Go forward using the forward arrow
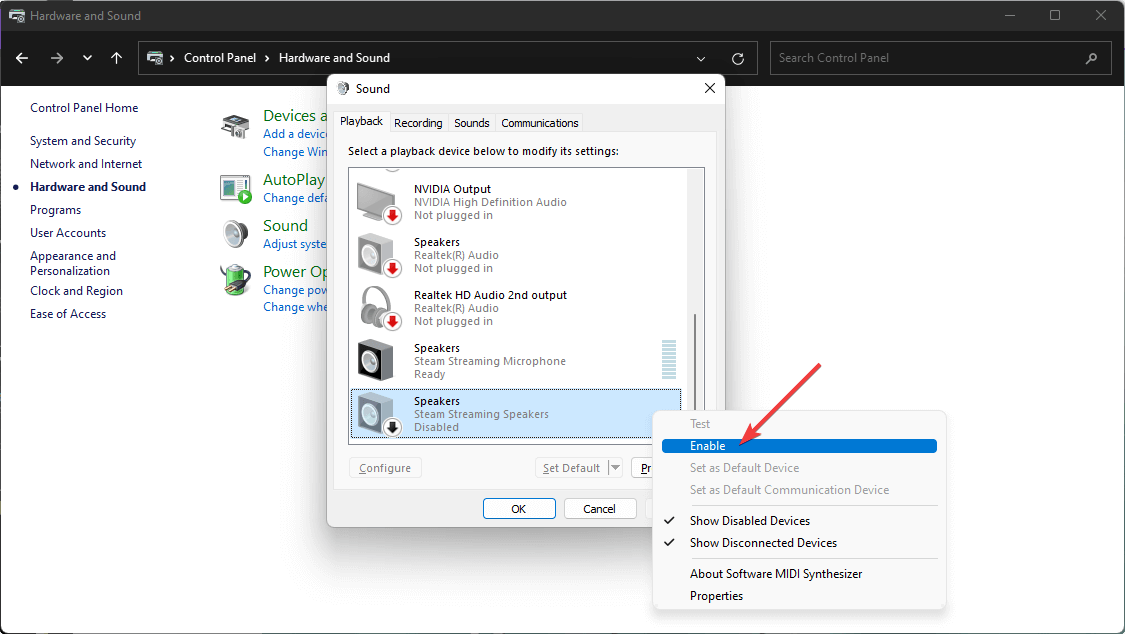The width and height of the screenshot is (1125, 634). 57,58
